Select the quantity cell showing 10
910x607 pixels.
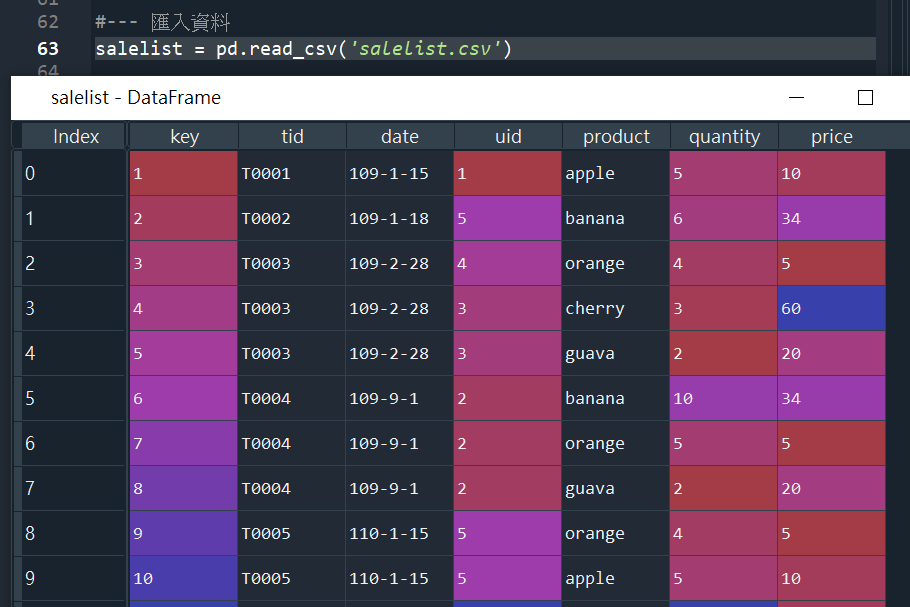[723, 398]
